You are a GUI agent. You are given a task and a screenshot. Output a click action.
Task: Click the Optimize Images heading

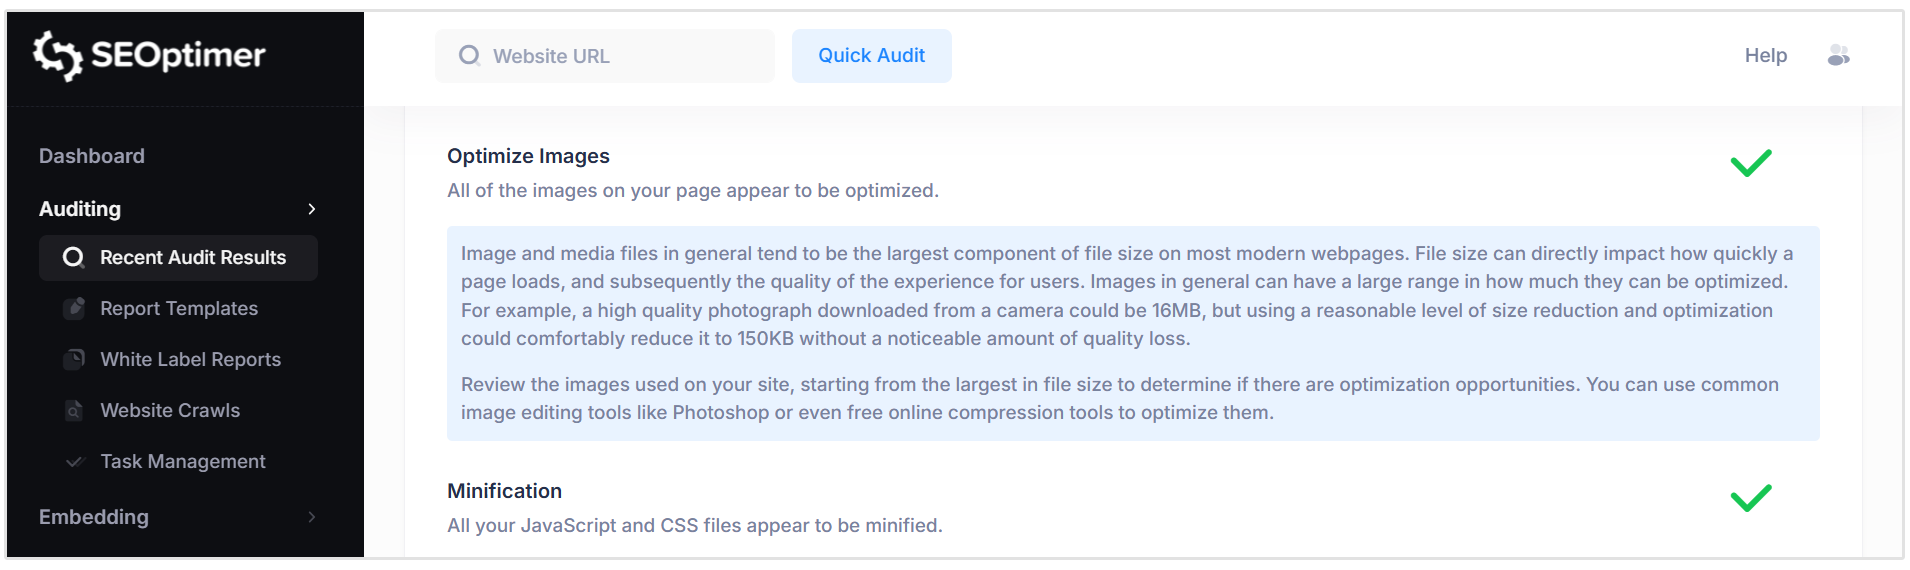click(x=528, y=156)
